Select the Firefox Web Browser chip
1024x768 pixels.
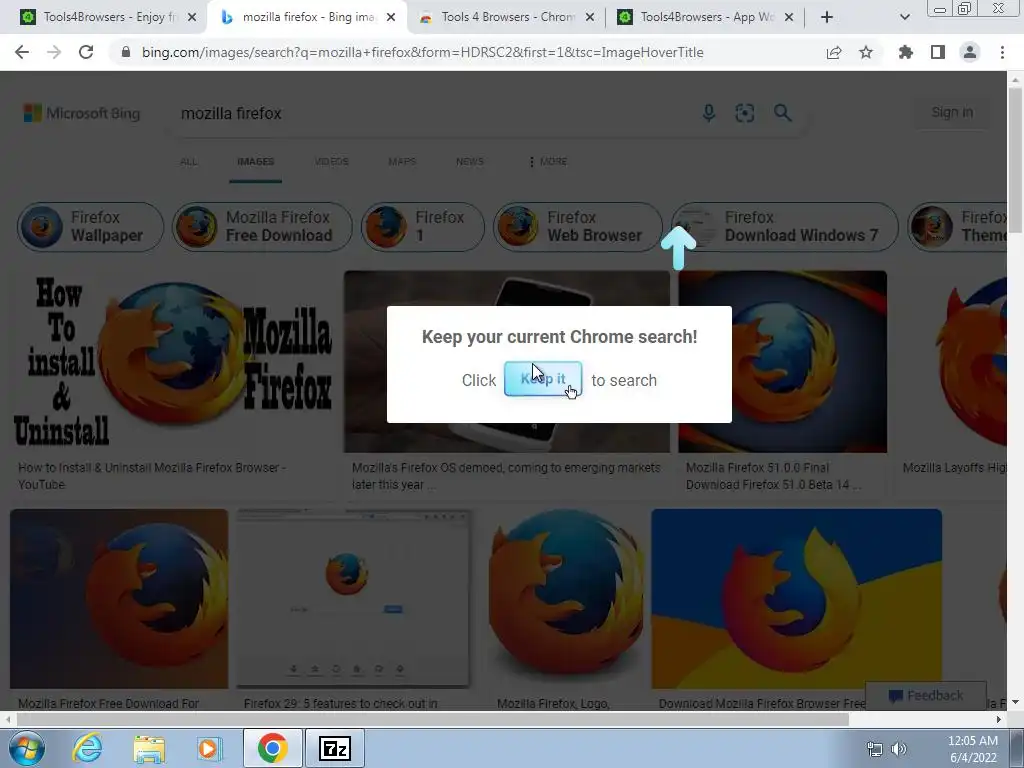(x=578, y=227)
